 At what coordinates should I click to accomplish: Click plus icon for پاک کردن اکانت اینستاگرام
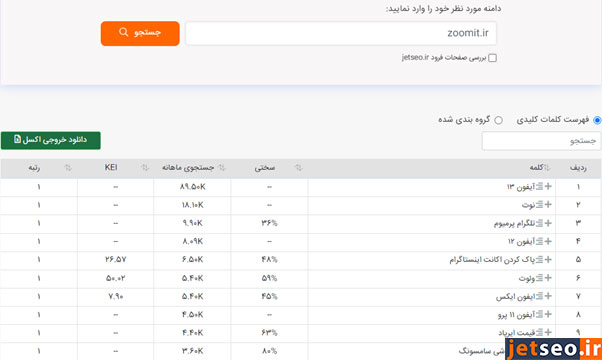pos(548,259)
